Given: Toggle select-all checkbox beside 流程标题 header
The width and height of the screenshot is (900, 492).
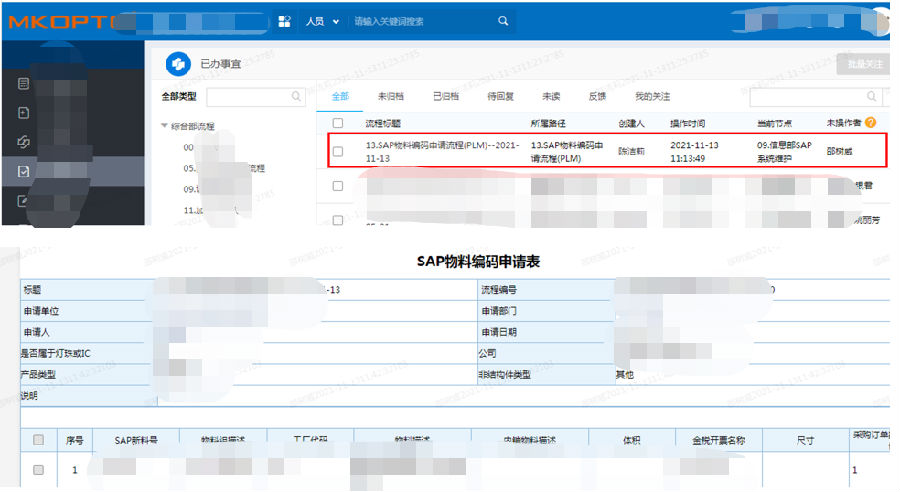Looking at the screenshot, I should click(338, 123).
